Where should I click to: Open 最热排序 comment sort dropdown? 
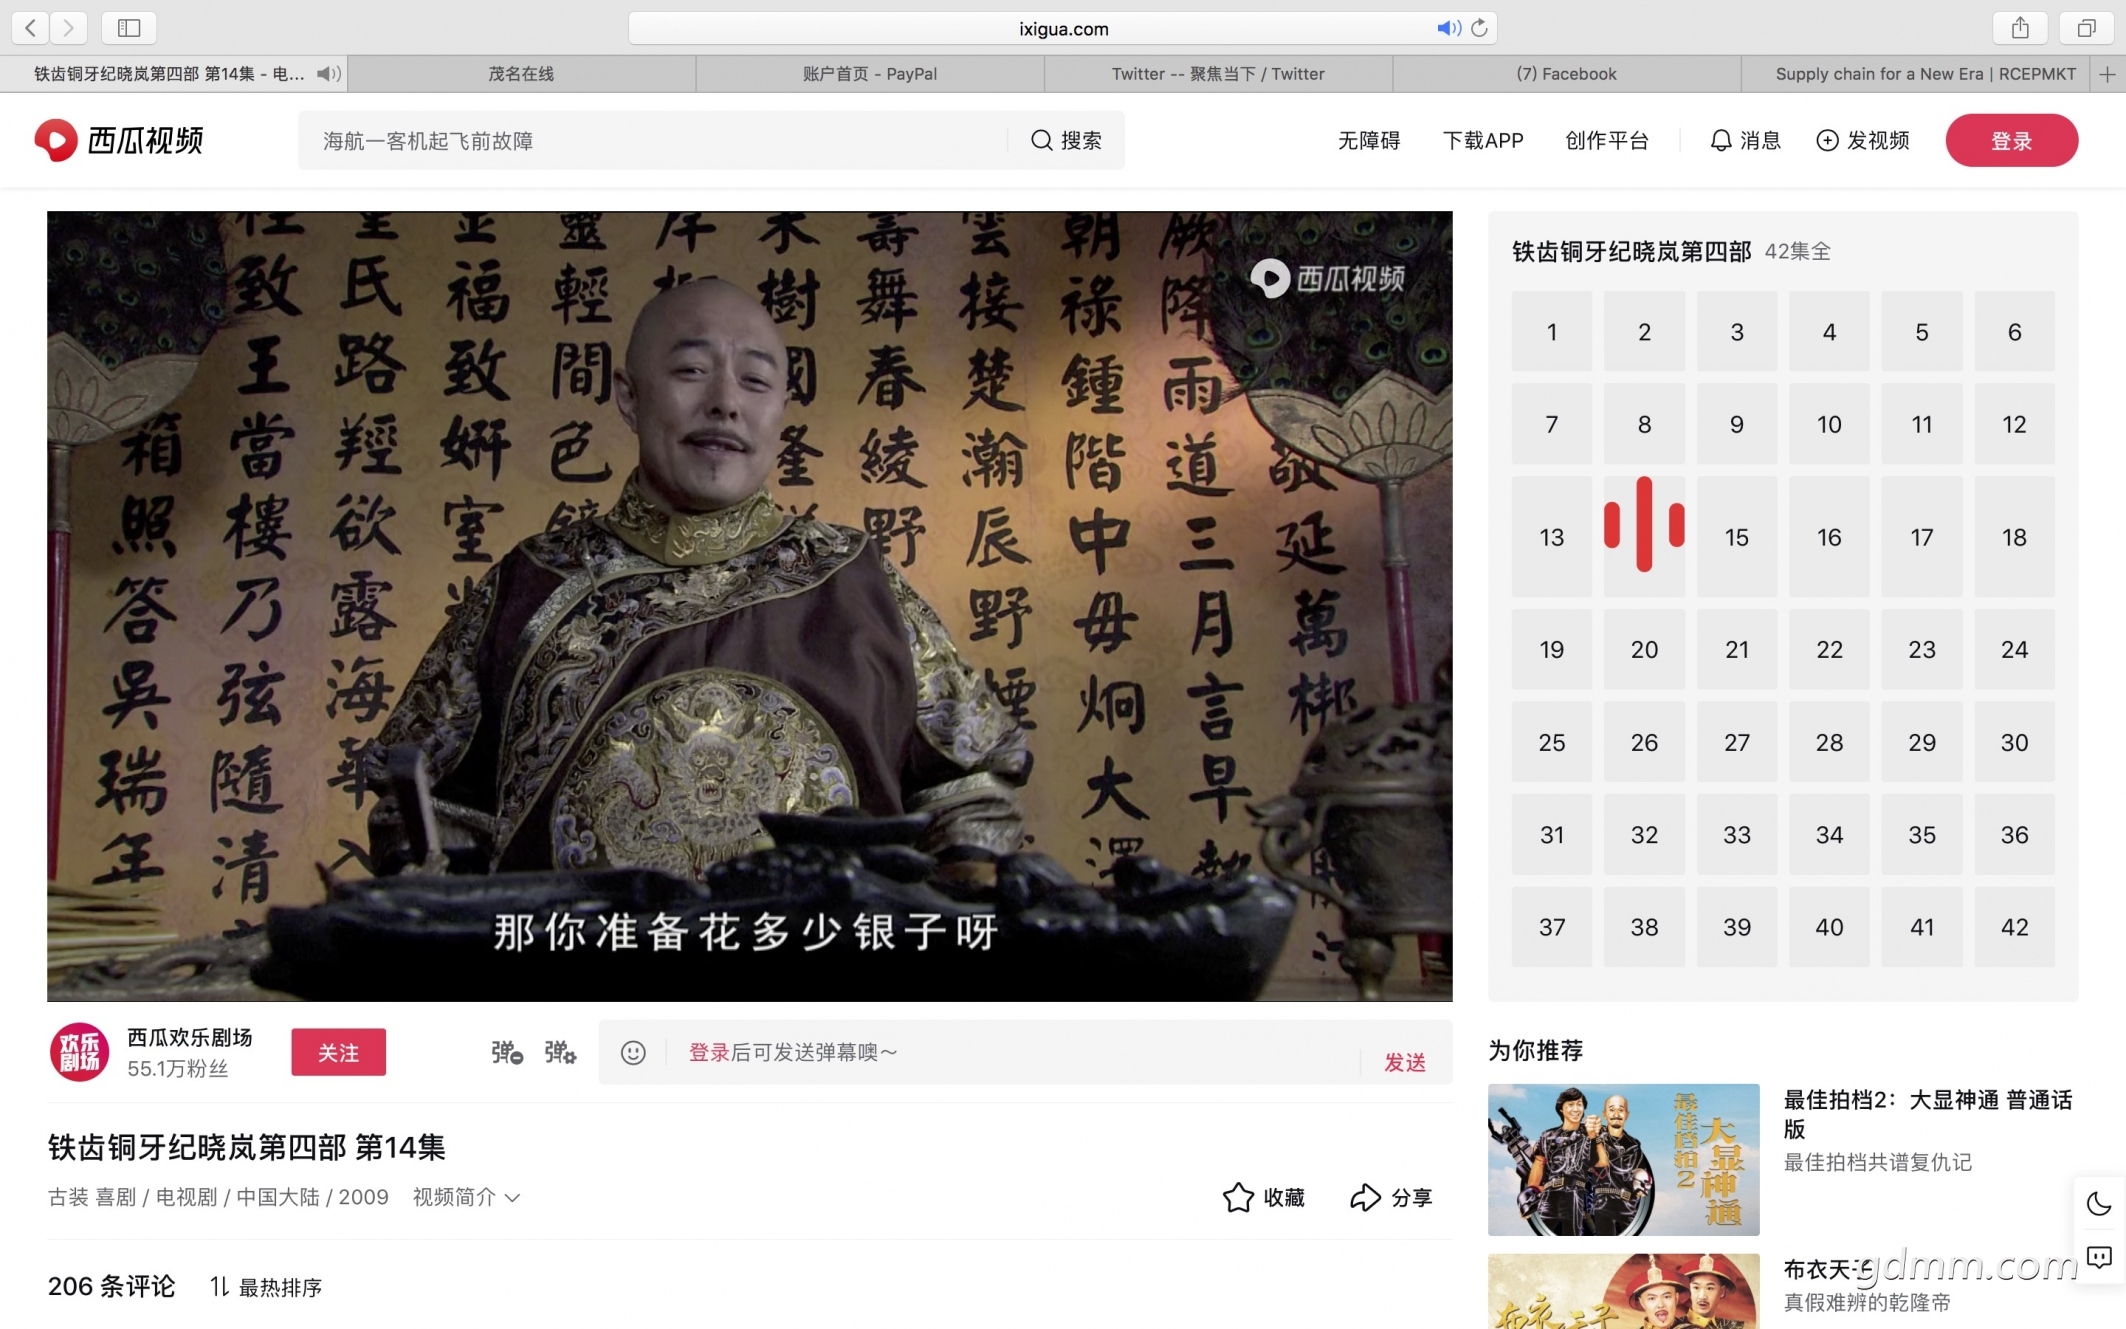(x=266, y=1287)
